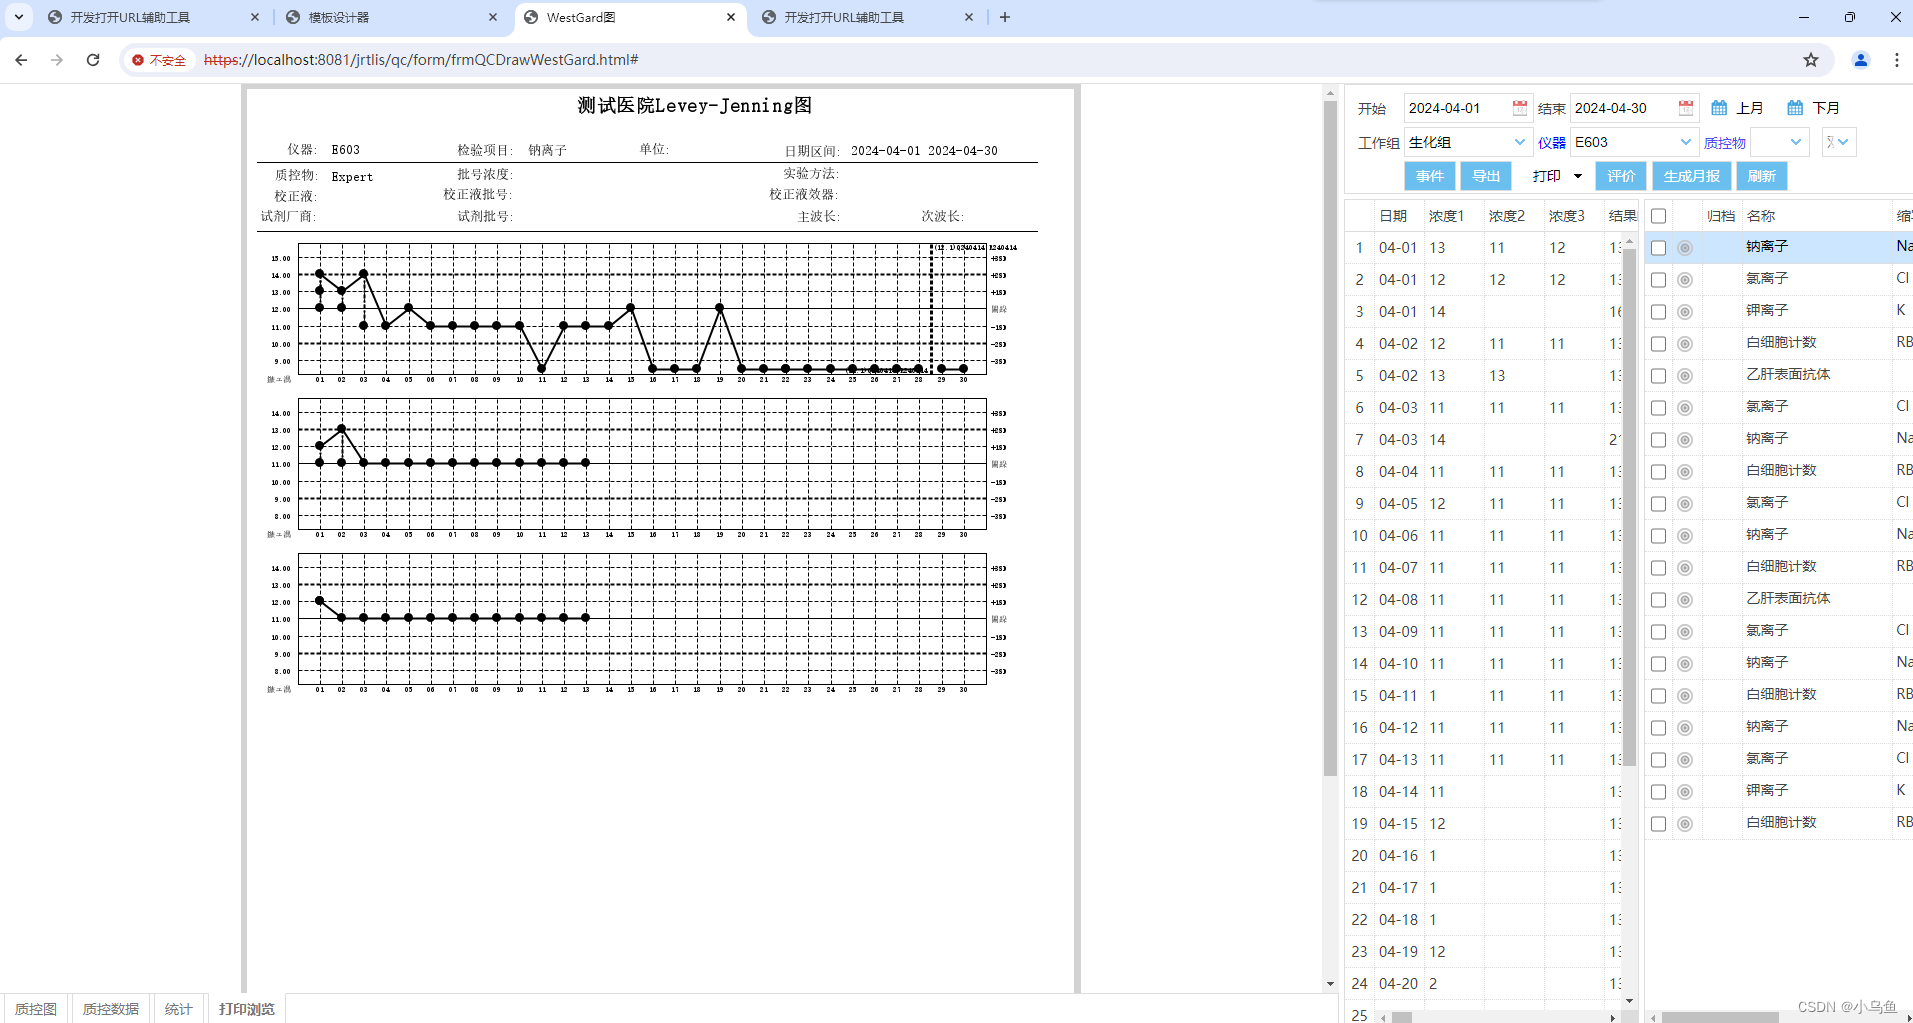Viewport: 1913px width, 1023px height.
Task: Tick the checkbox for the first 钾离子 row
Action: tap(1658, 312)
